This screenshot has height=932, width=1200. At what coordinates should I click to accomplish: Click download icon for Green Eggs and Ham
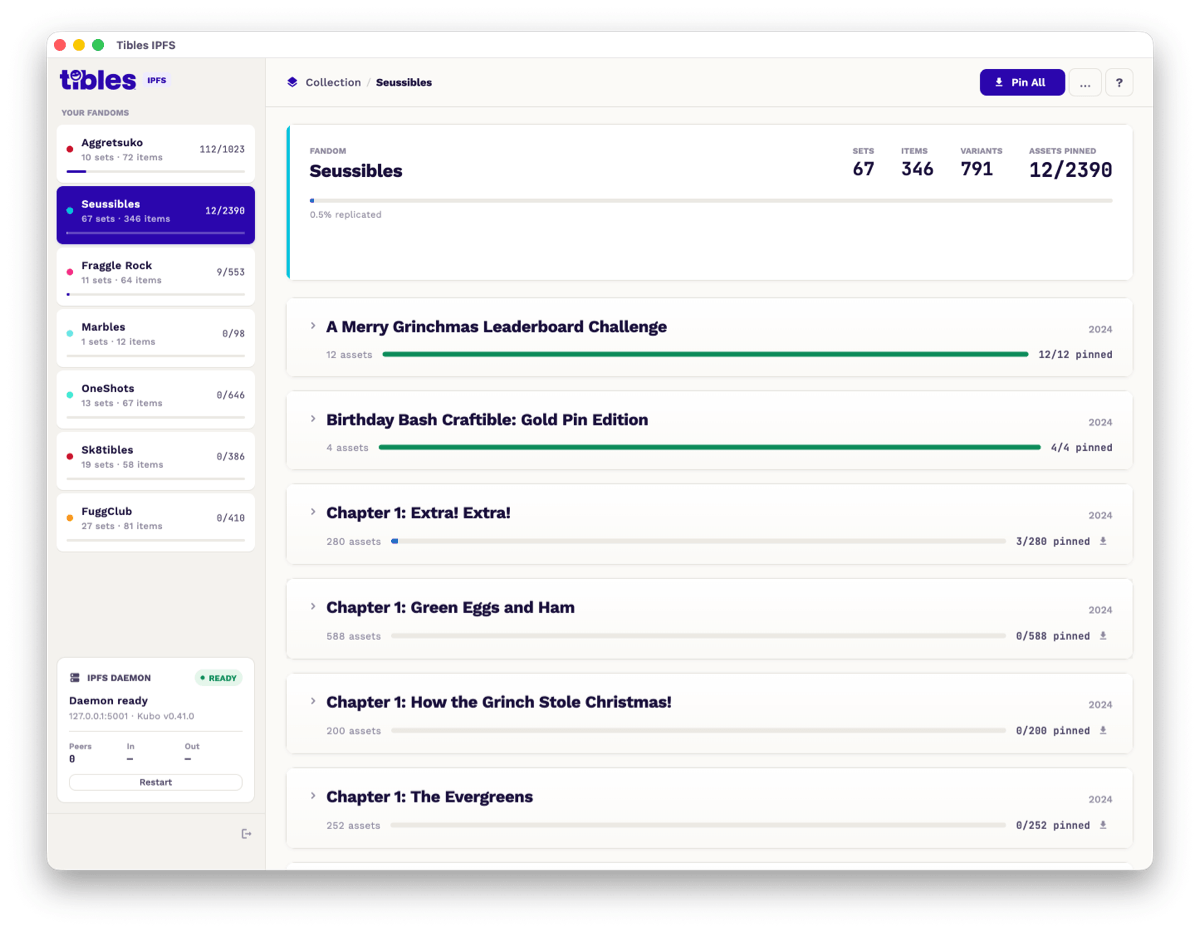click(1103, 635)
